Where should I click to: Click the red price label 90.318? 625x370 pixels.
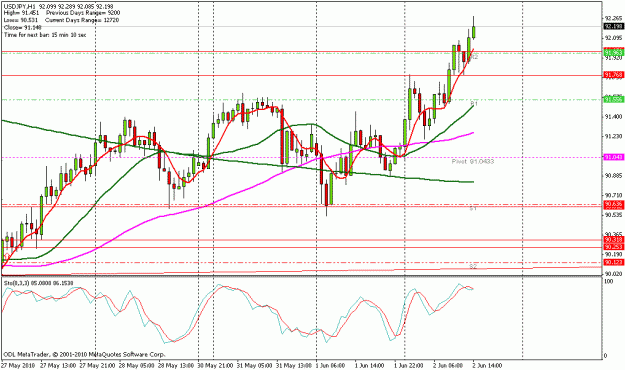click(x=613, y=240)
